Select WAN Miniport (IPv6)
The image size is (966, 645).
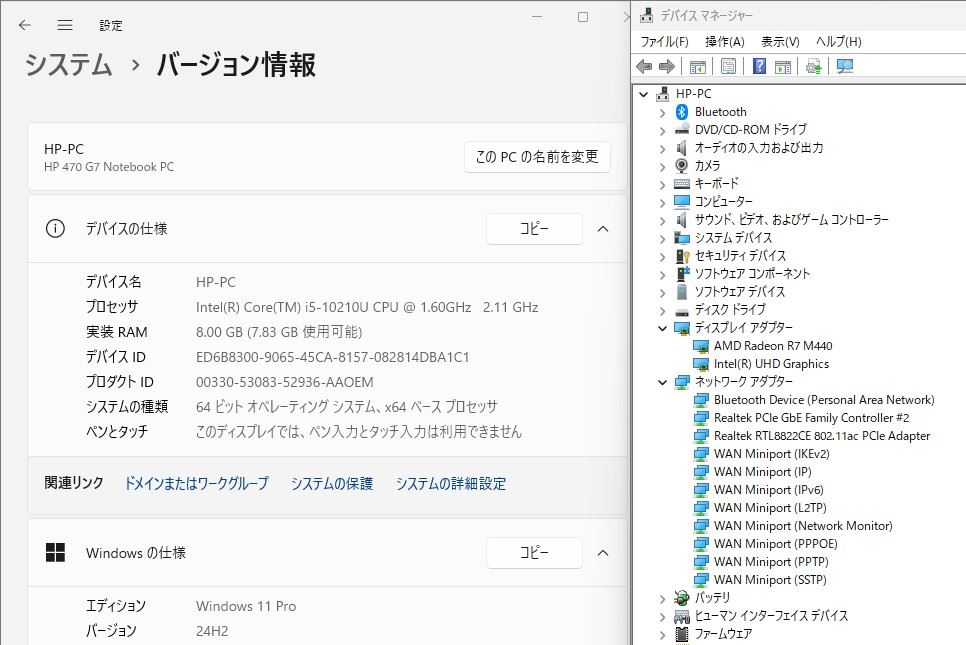coord(768,490)
